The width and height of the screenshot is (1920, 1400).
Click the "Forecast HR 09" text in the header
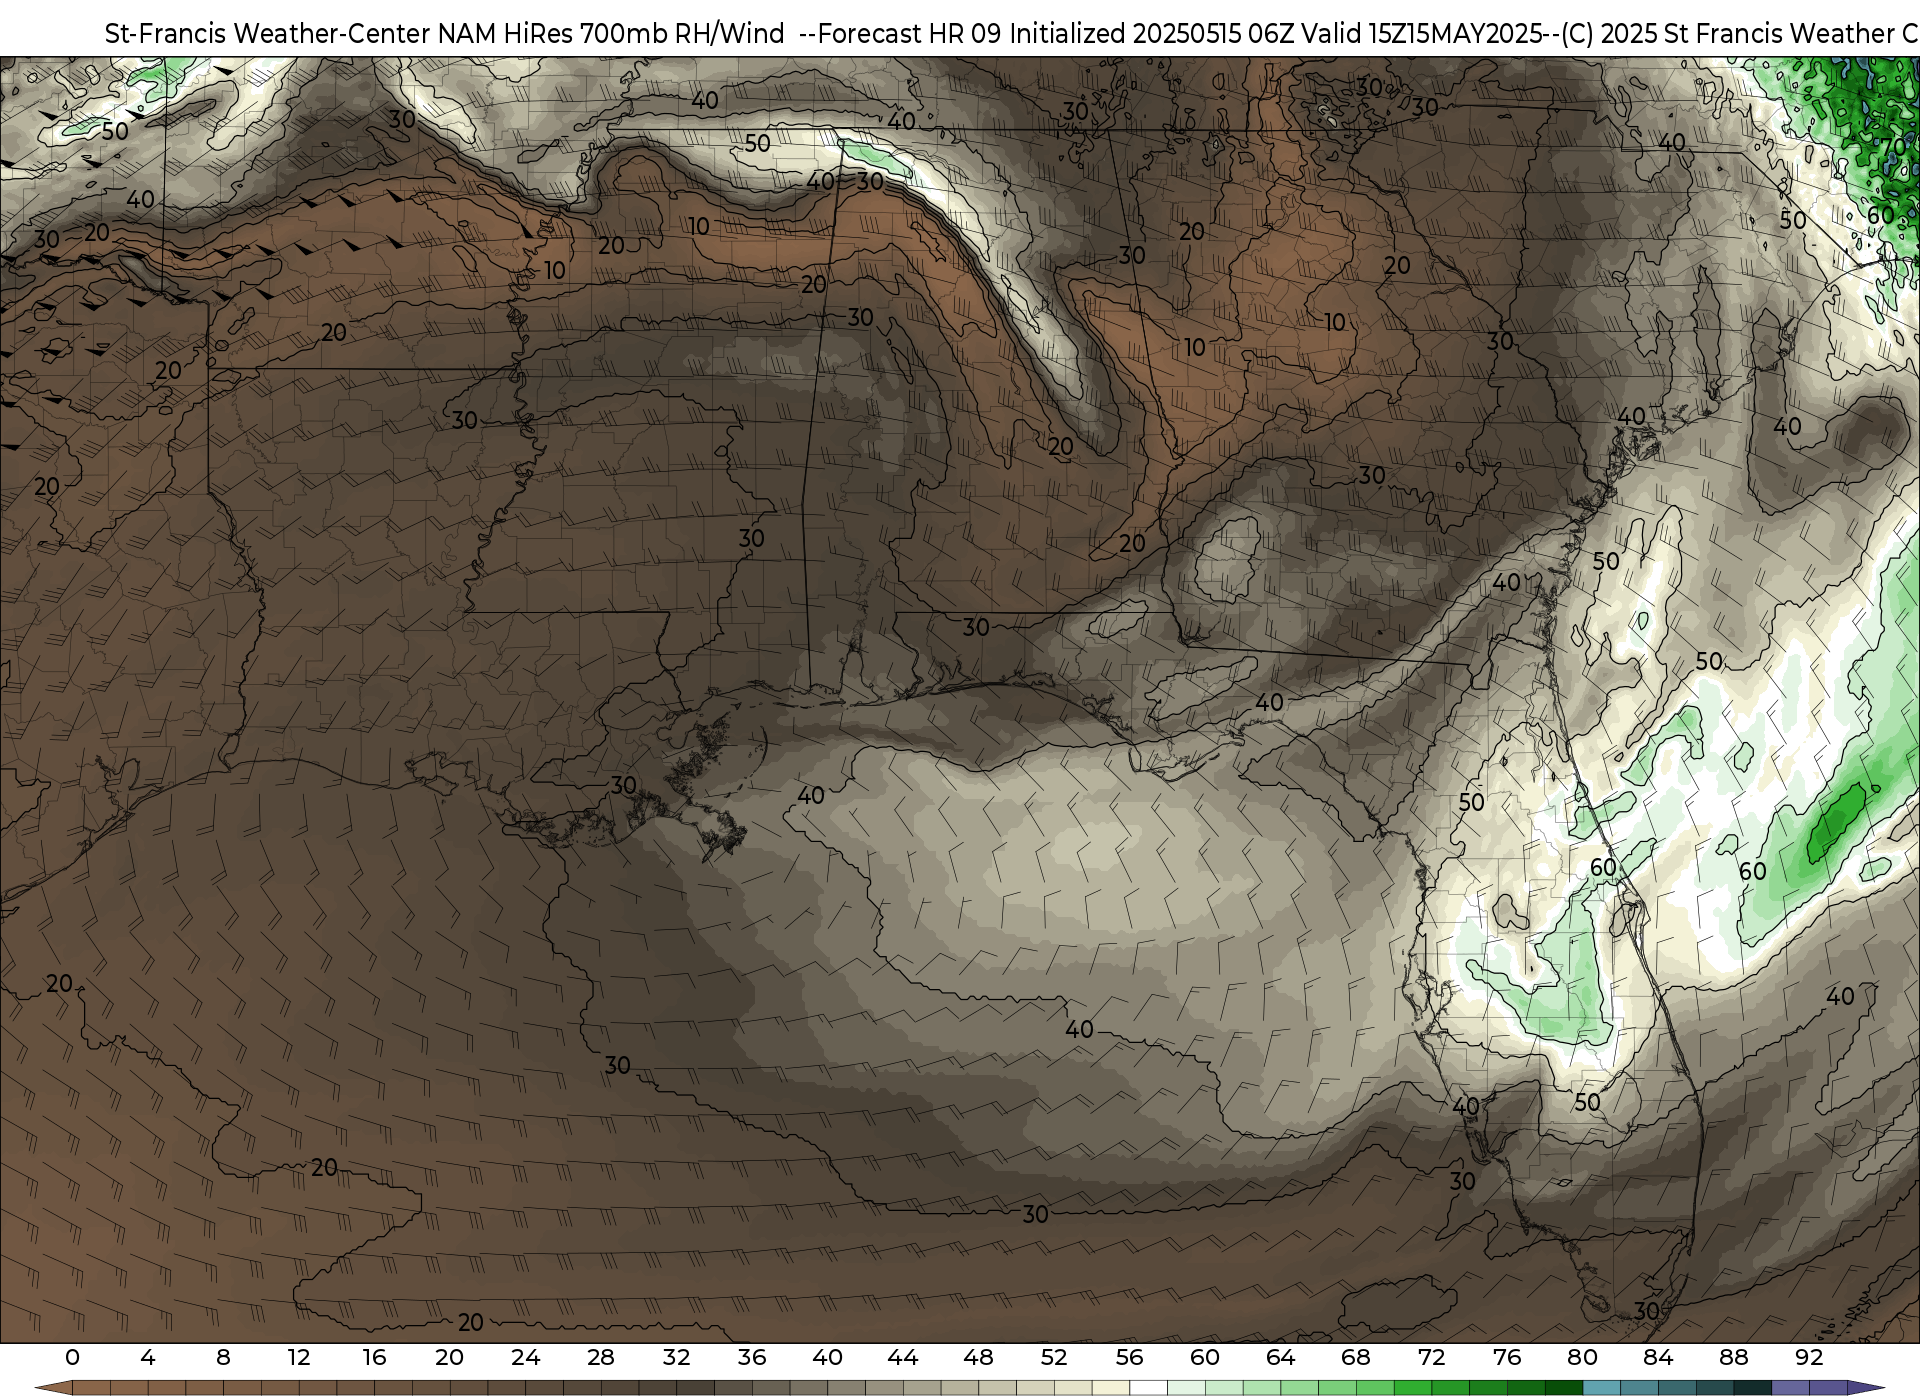[911, 33]
